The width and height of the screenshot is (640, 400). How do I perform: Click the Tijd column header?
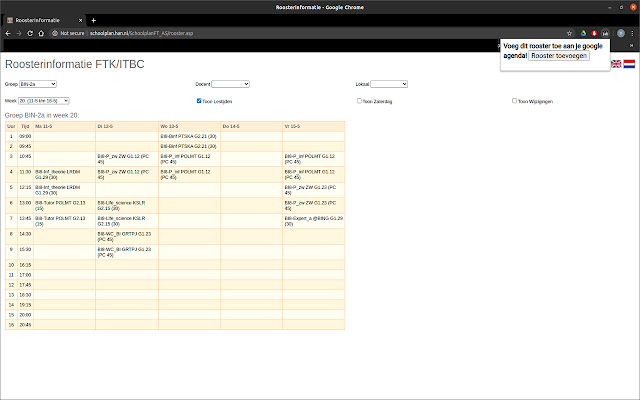point(25,127)
